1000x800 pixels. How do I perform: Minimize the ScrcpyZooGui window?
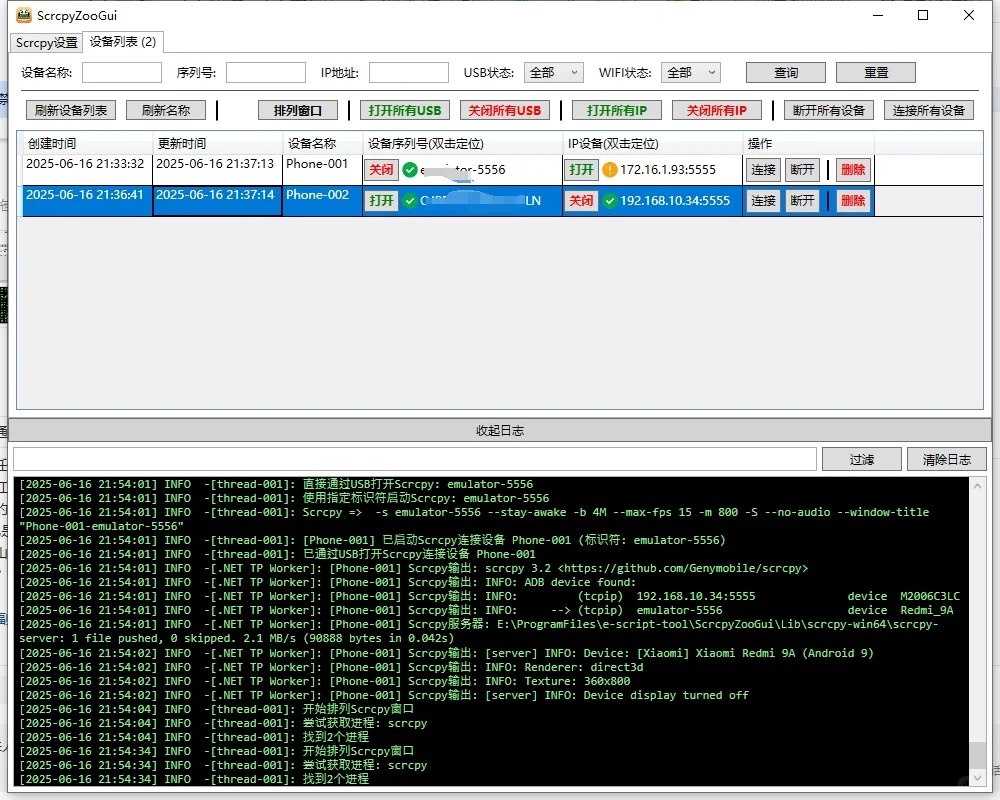pos(878,15)
